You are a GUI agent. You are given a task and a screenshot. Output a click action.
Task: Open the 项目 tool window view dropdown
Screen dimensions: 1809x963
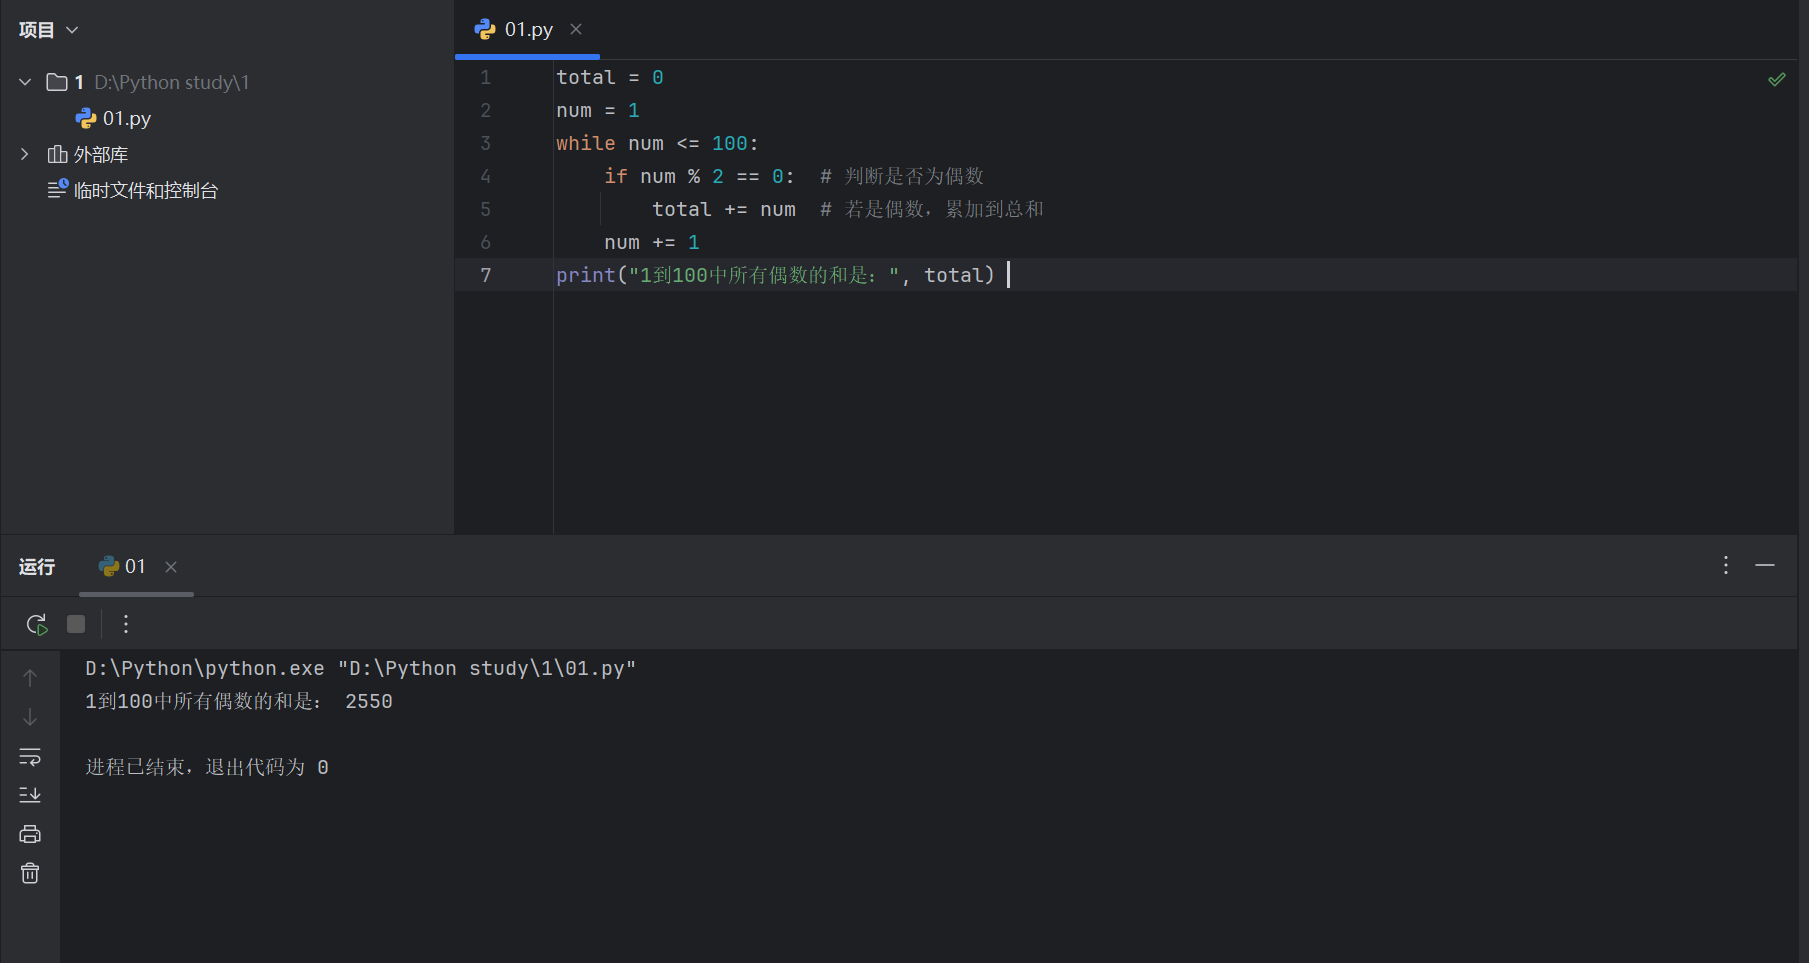pos(71,29)
